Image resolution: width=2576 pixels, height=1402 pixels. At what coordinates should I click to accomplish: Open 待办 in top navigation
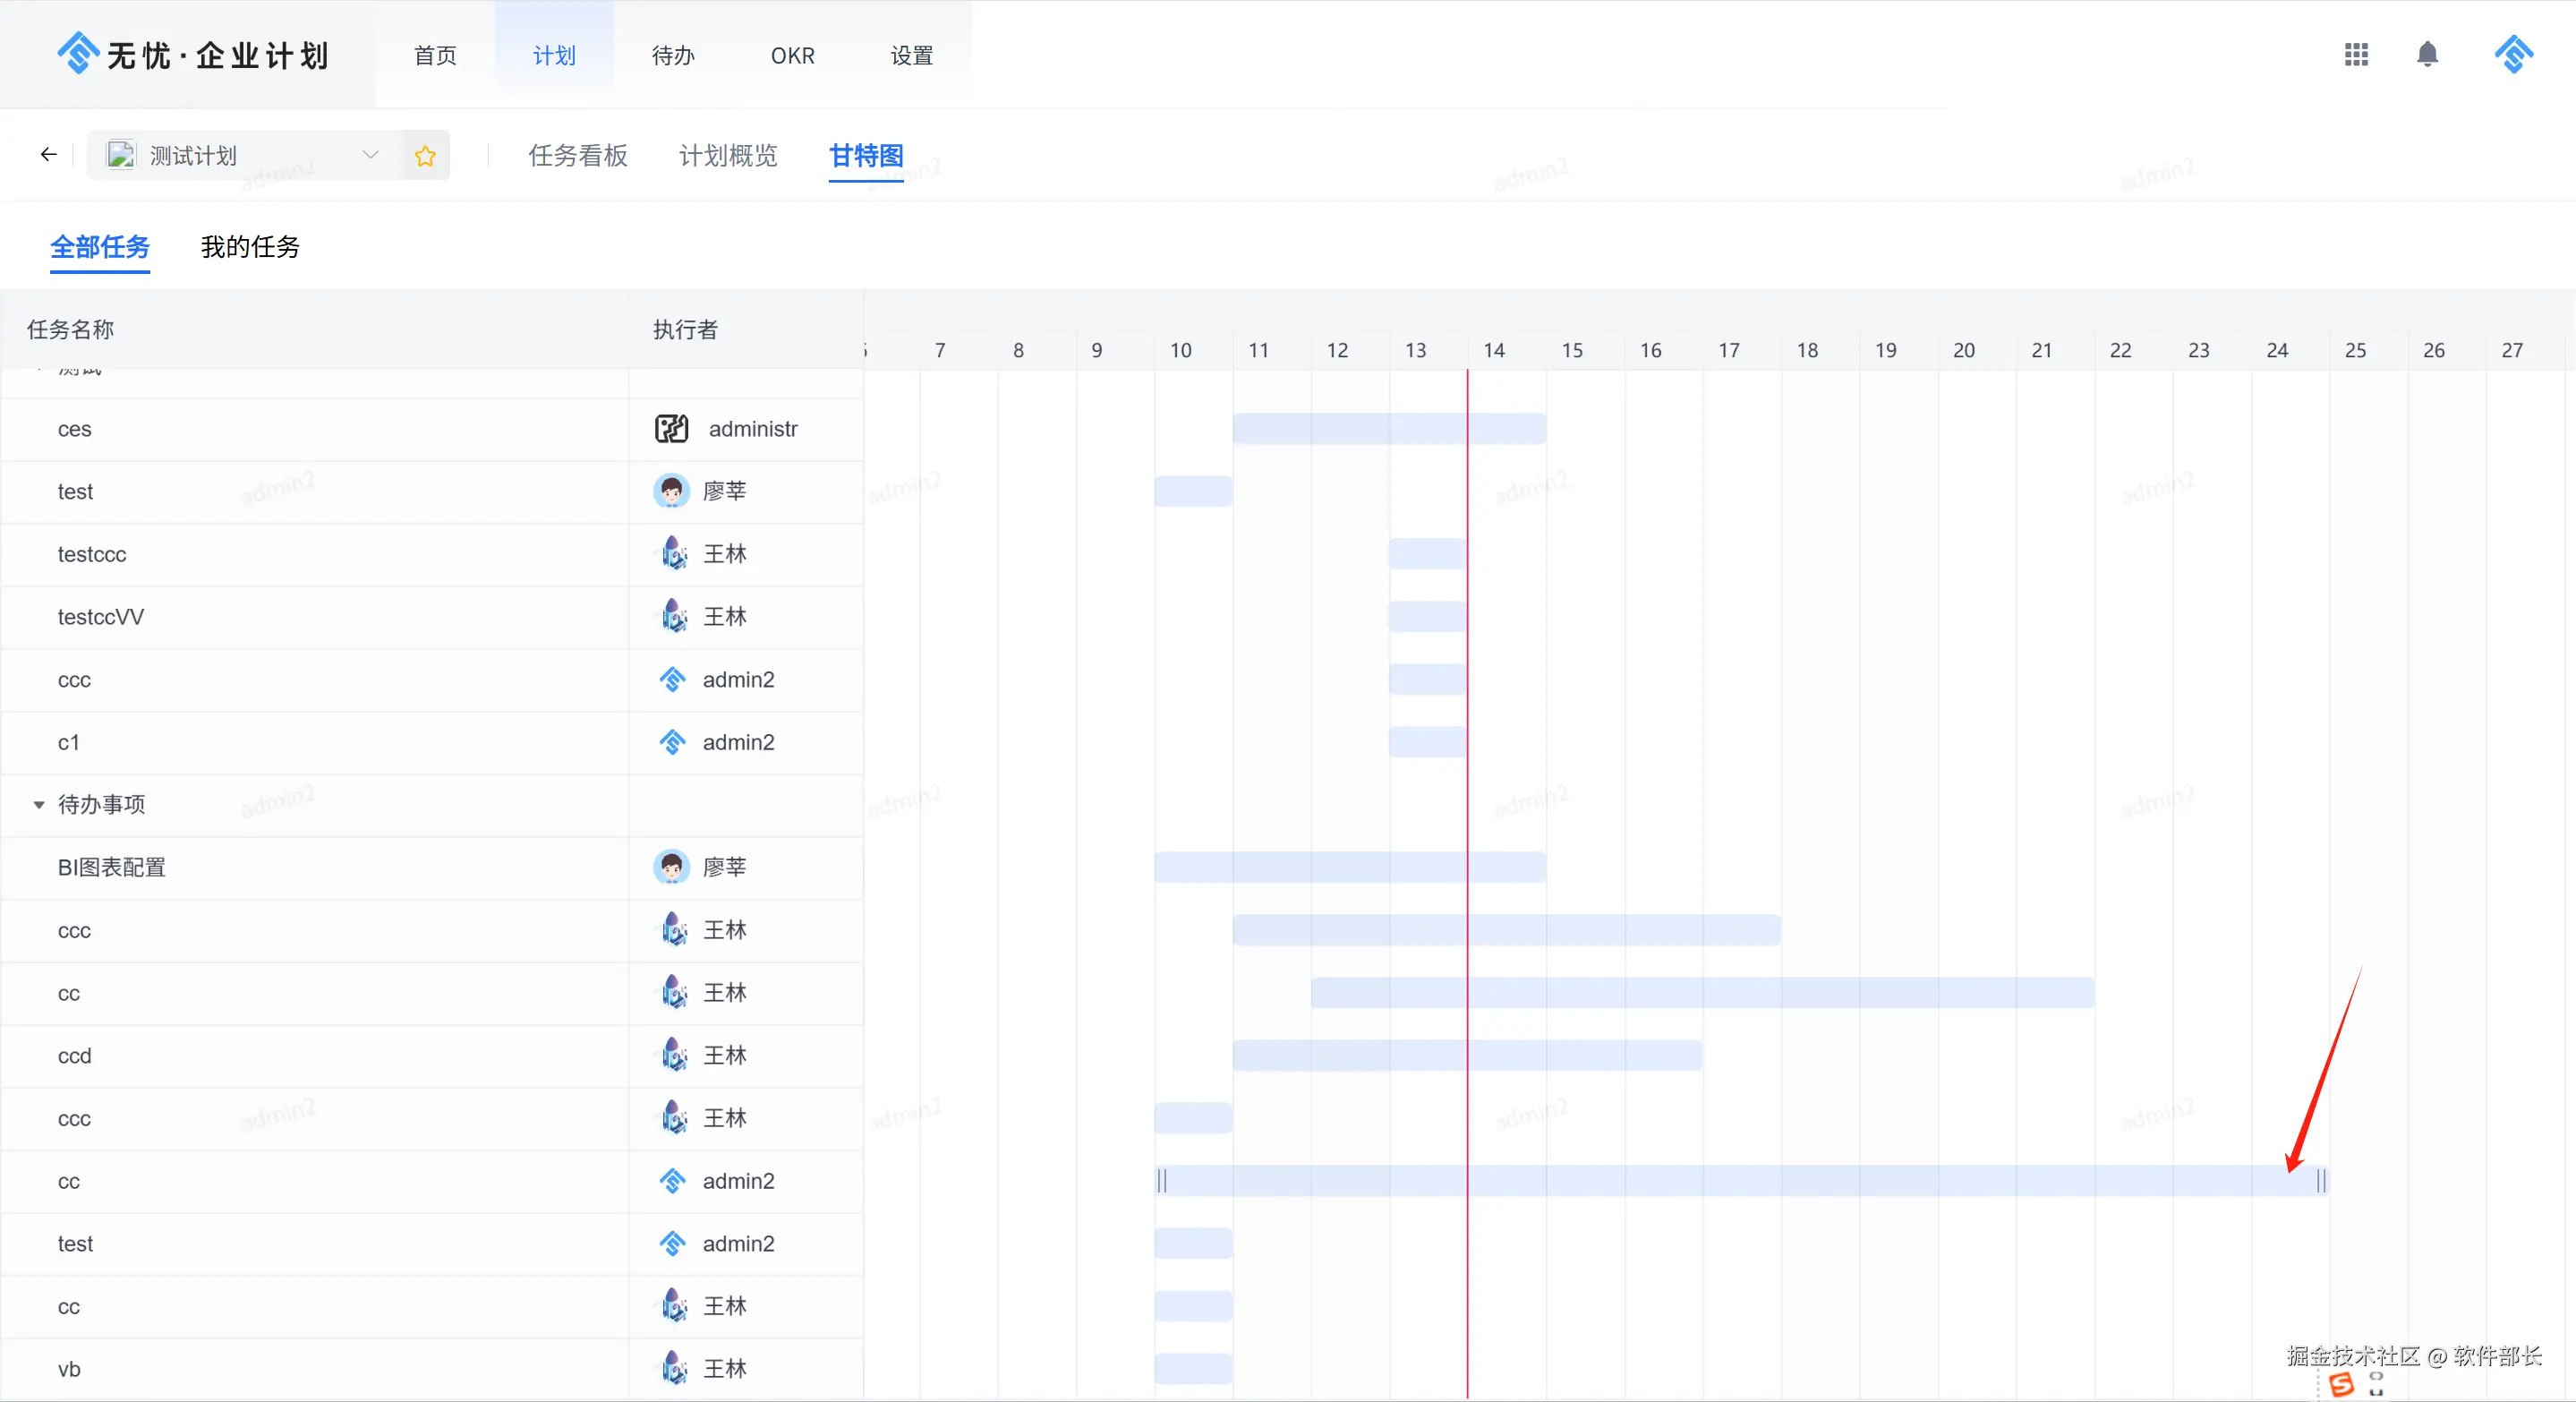(672, 56)
